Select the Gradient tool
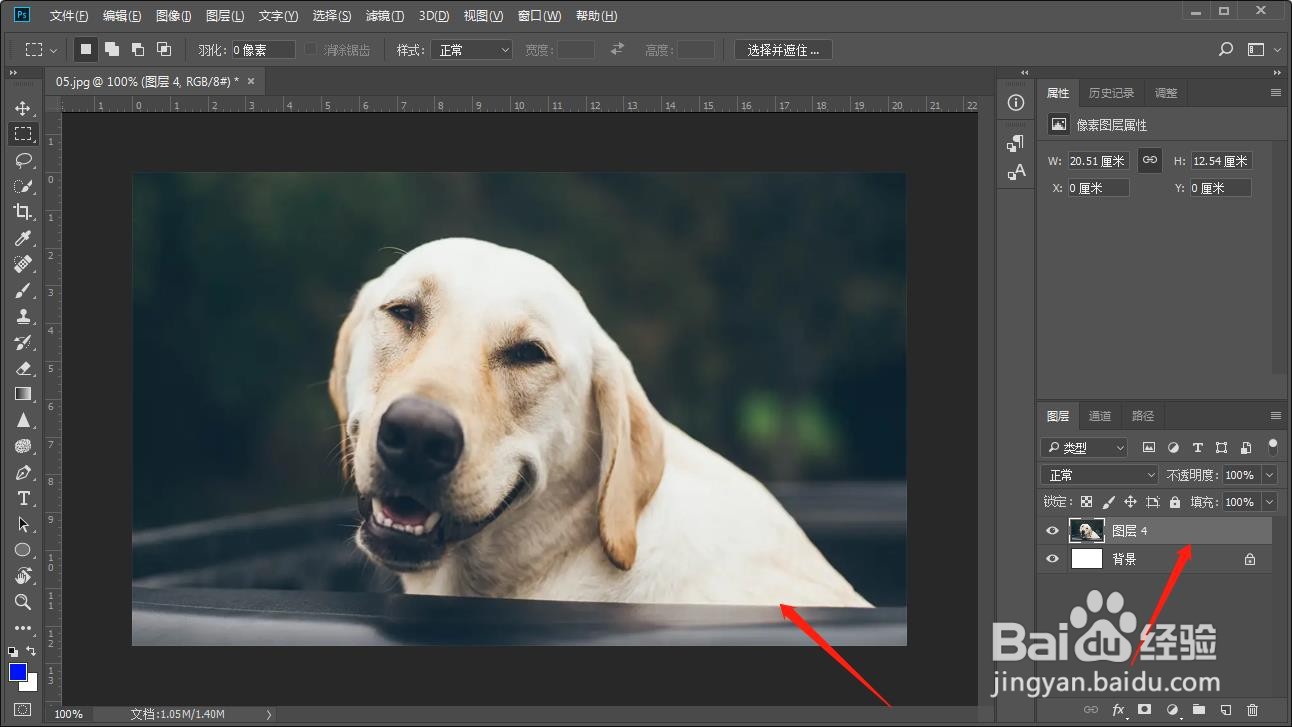The height and width of the screenshot is (727, 1292). [22, 394]
